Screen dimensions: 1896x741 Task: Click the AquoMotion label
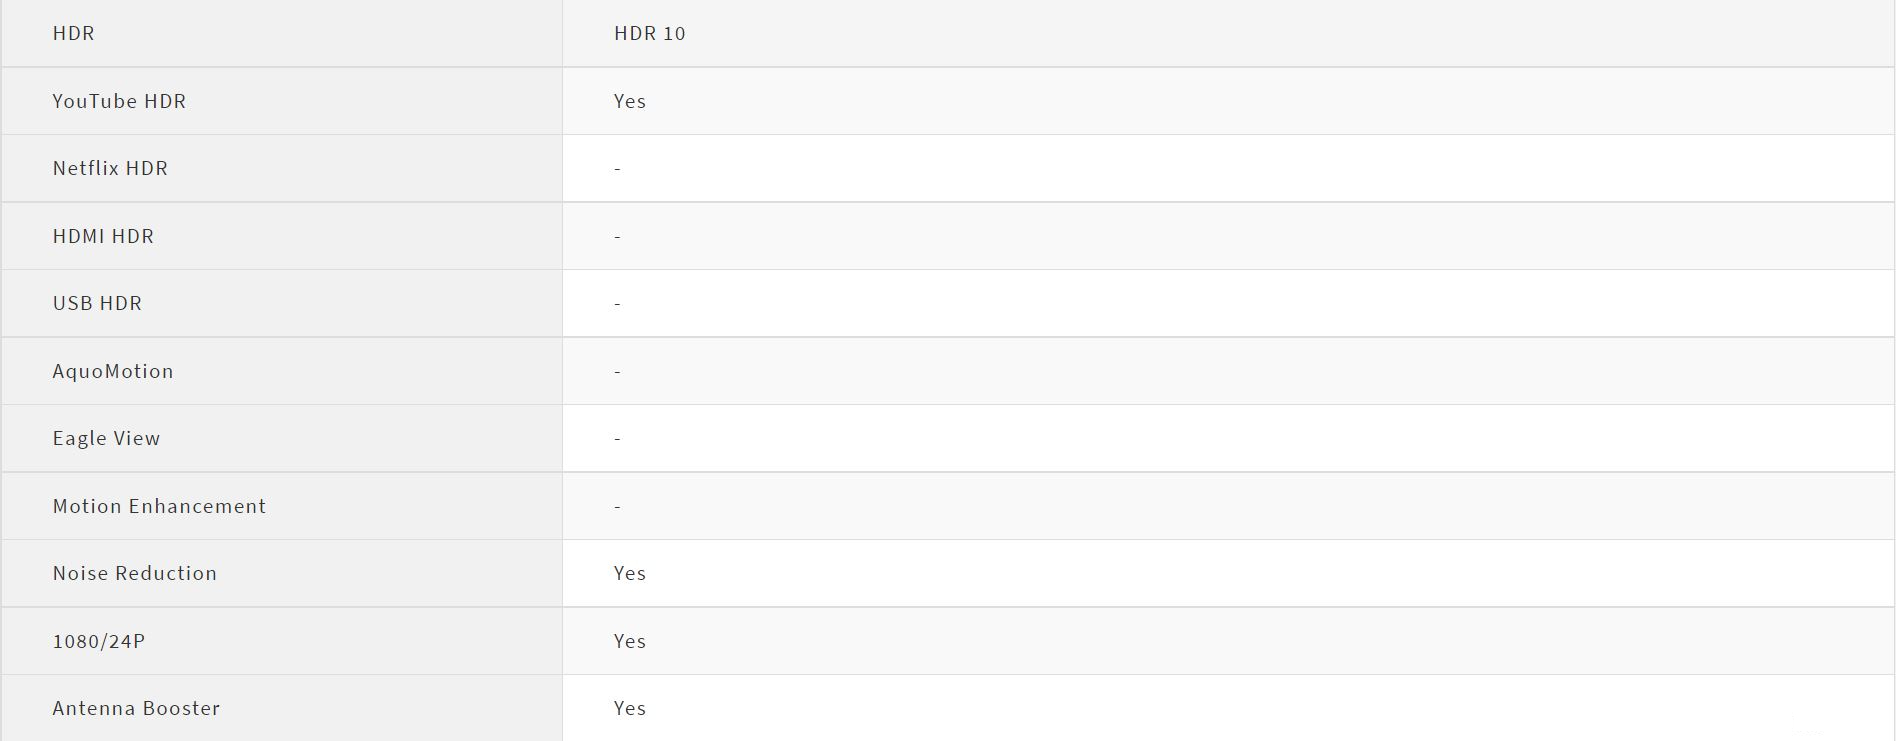pos(113,371)
